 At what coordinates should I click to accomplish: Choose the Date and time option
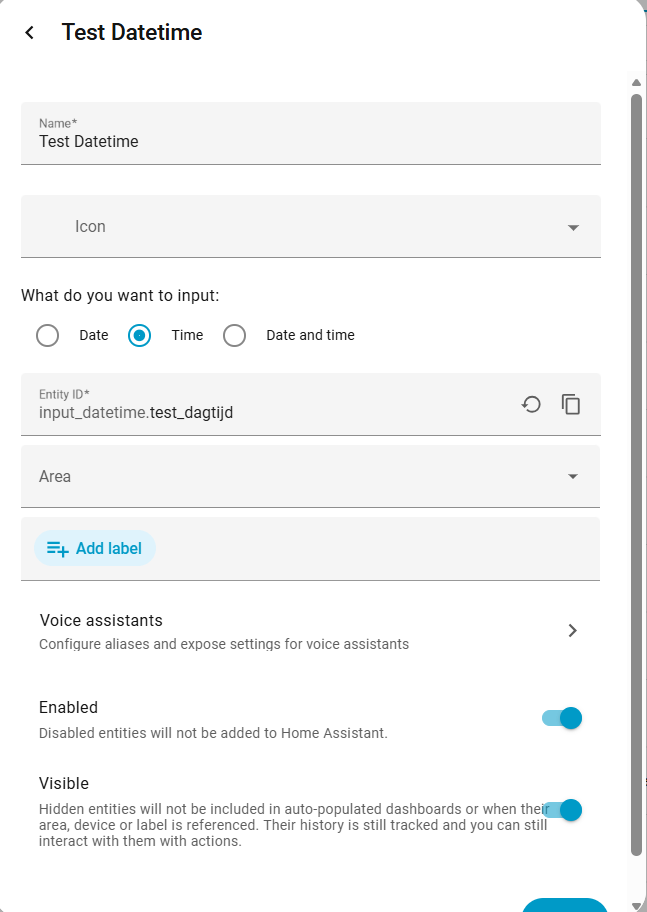click(x=235, y=335)
